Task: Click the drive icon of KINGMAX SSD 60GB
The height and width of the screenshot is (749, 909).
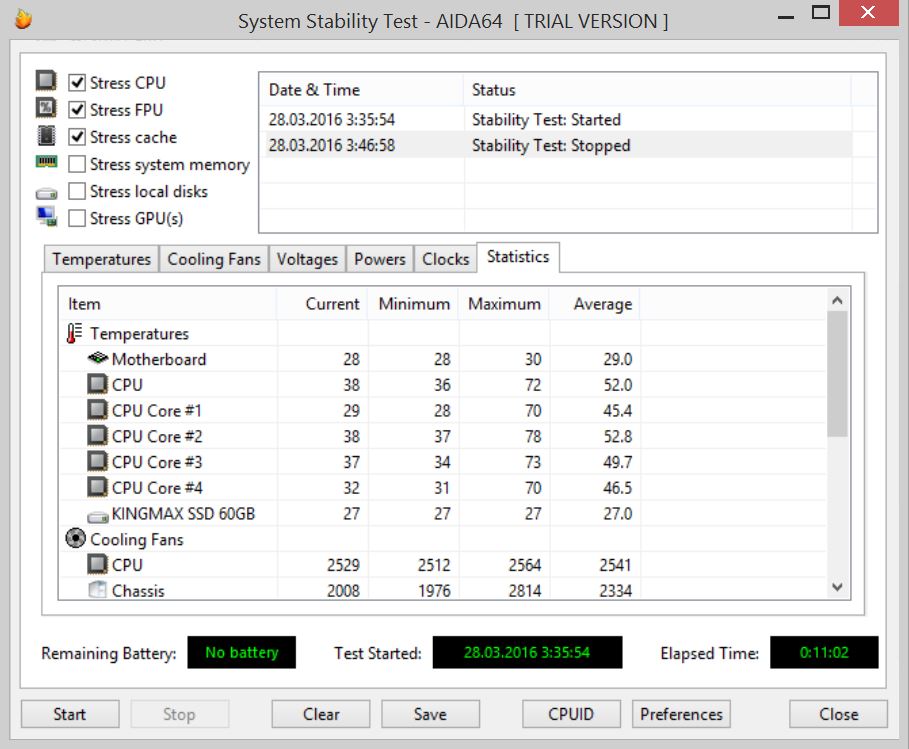Action: pyautogui.click(x=98, y=516)
